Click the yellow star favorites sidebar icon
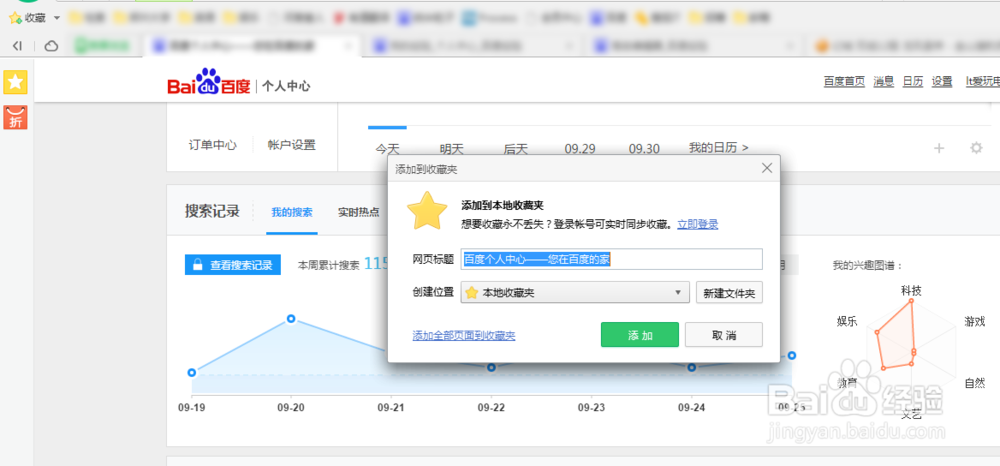The height and width of the screenshot is (466, 1000). click(x=15, y=82)
